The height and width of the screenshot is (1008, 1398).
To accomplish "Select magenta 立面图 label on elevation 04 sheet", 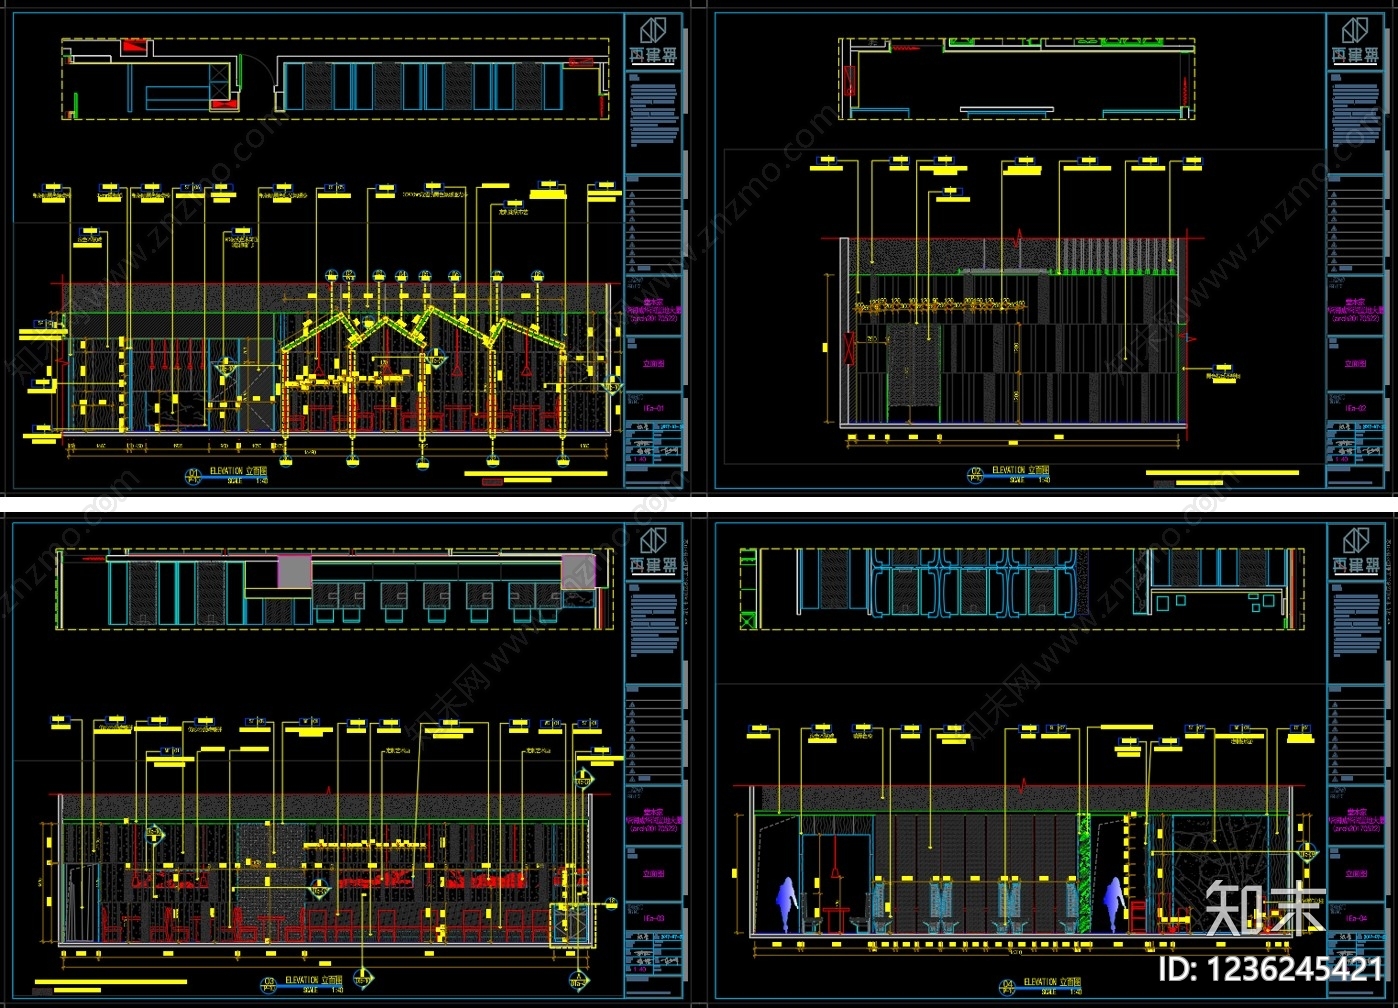I will click(1356, 874).
